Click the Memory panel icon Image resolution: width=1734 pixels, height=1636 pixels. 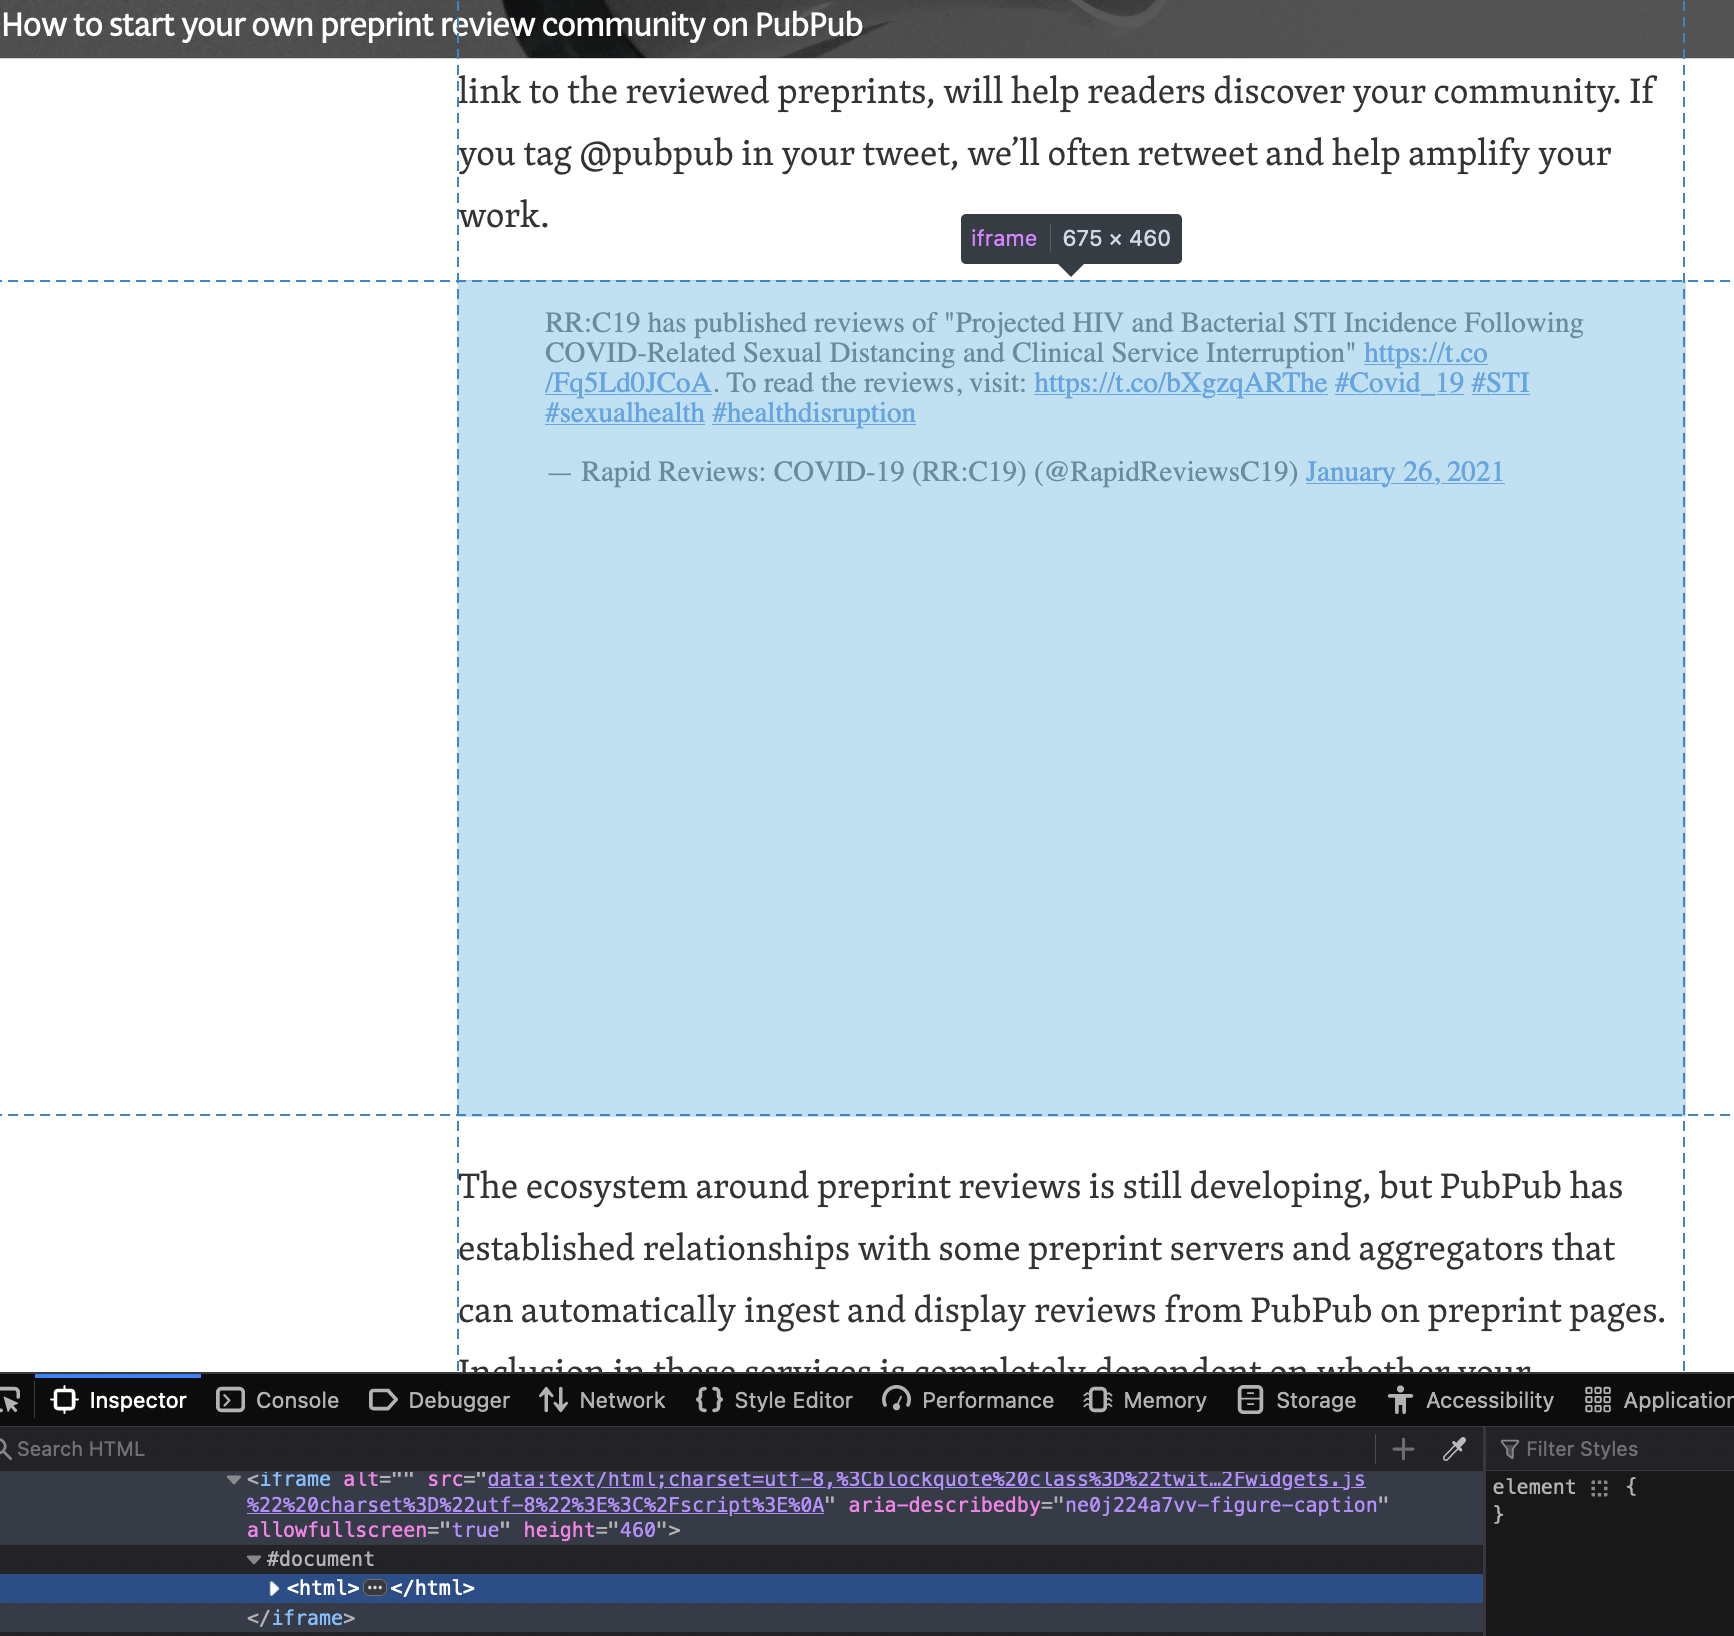coord(1096,1400)
